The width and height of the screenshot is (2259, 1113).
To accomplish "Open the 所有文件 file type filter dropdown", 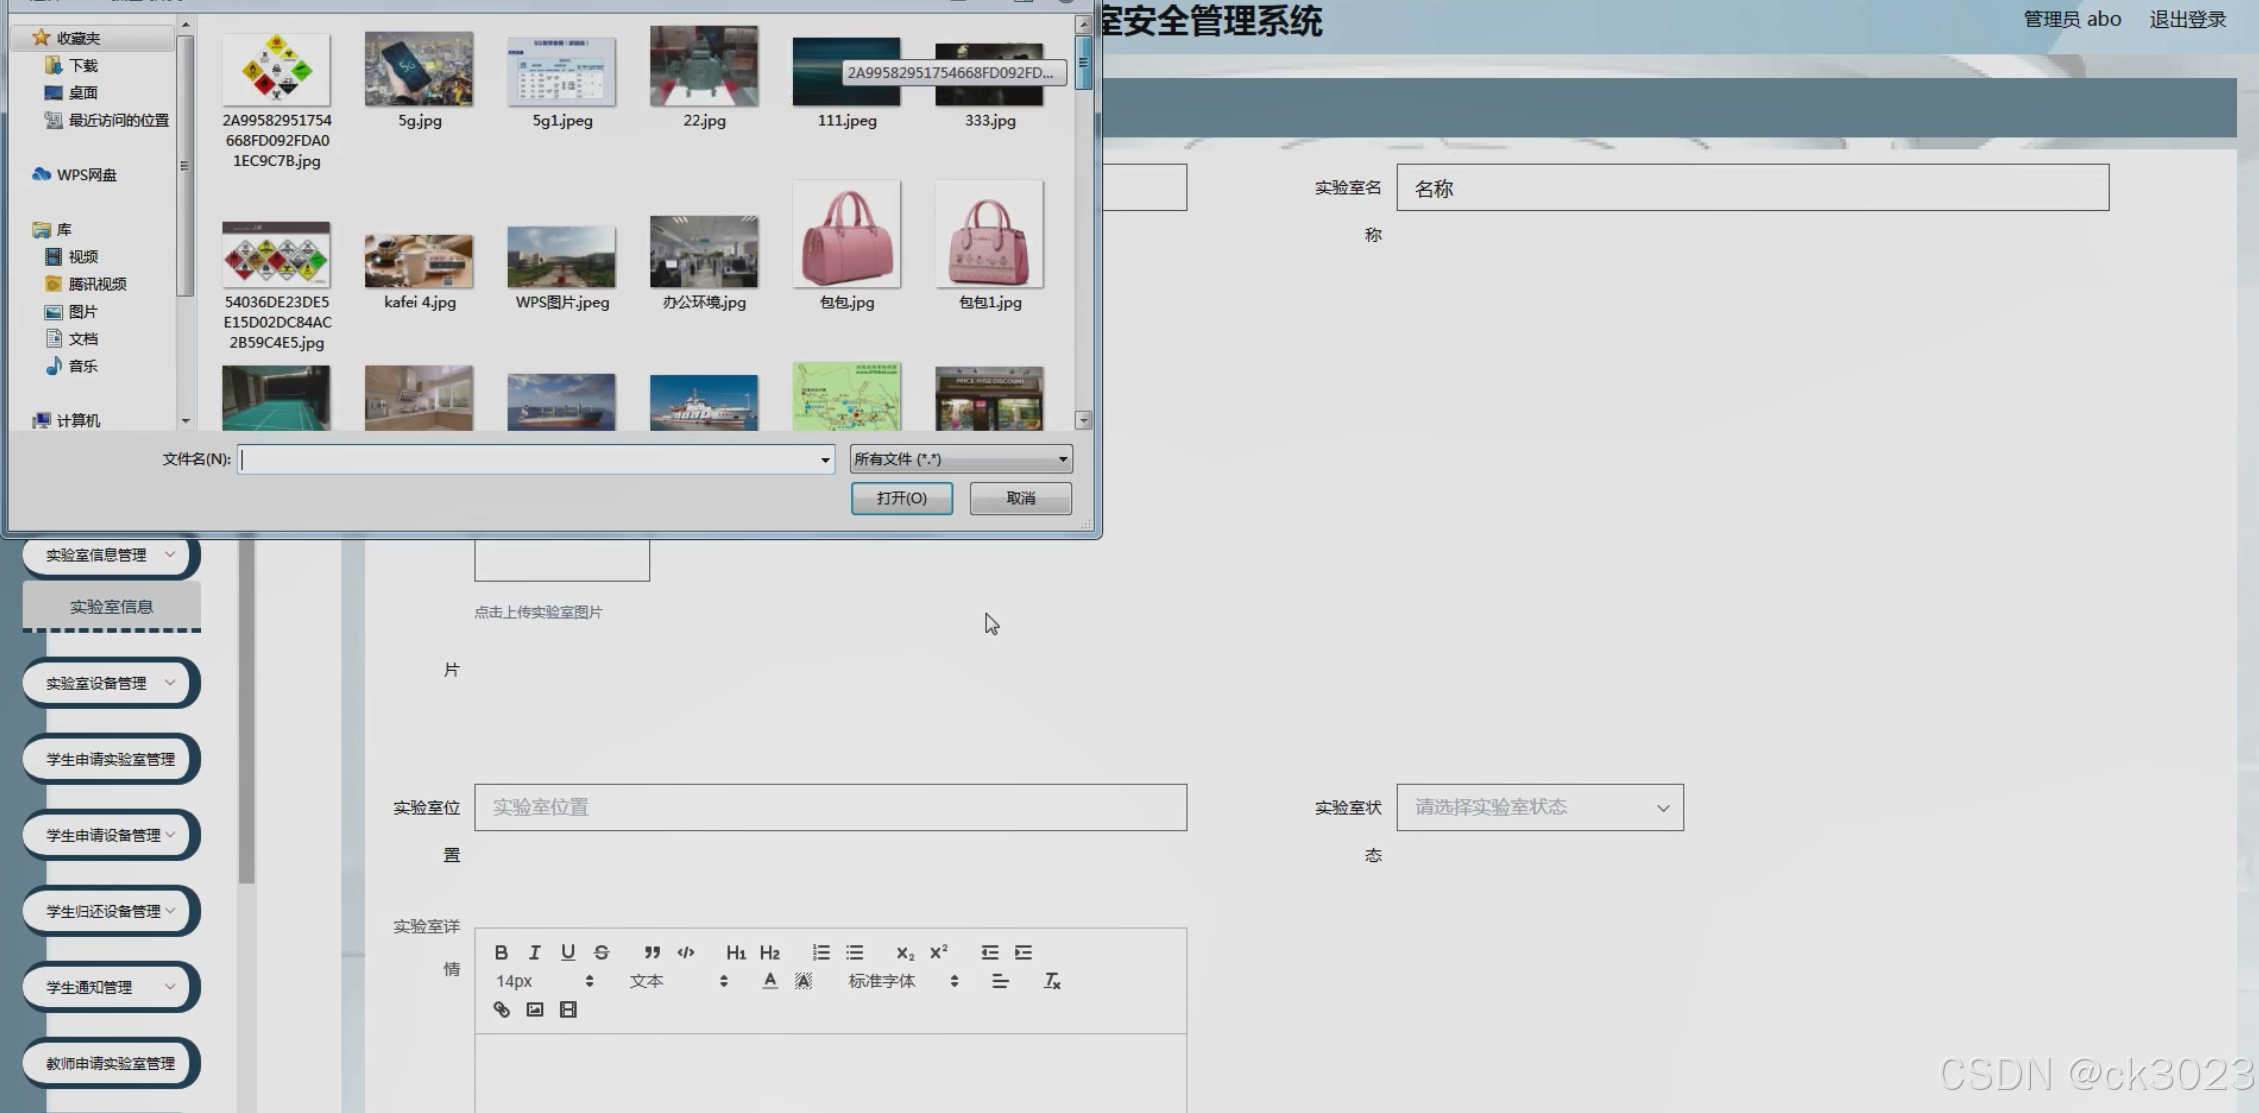I will [960, 459].
